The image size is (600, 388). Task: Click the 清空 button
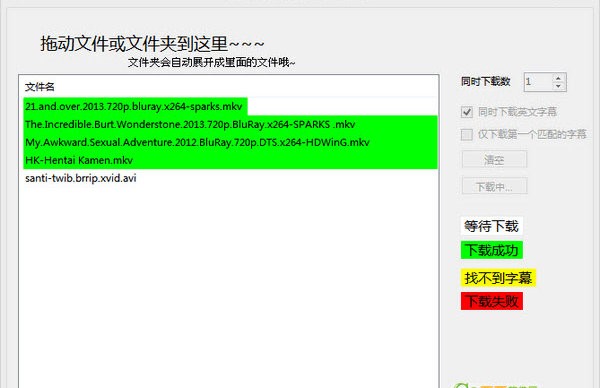[x=494, y=160]
